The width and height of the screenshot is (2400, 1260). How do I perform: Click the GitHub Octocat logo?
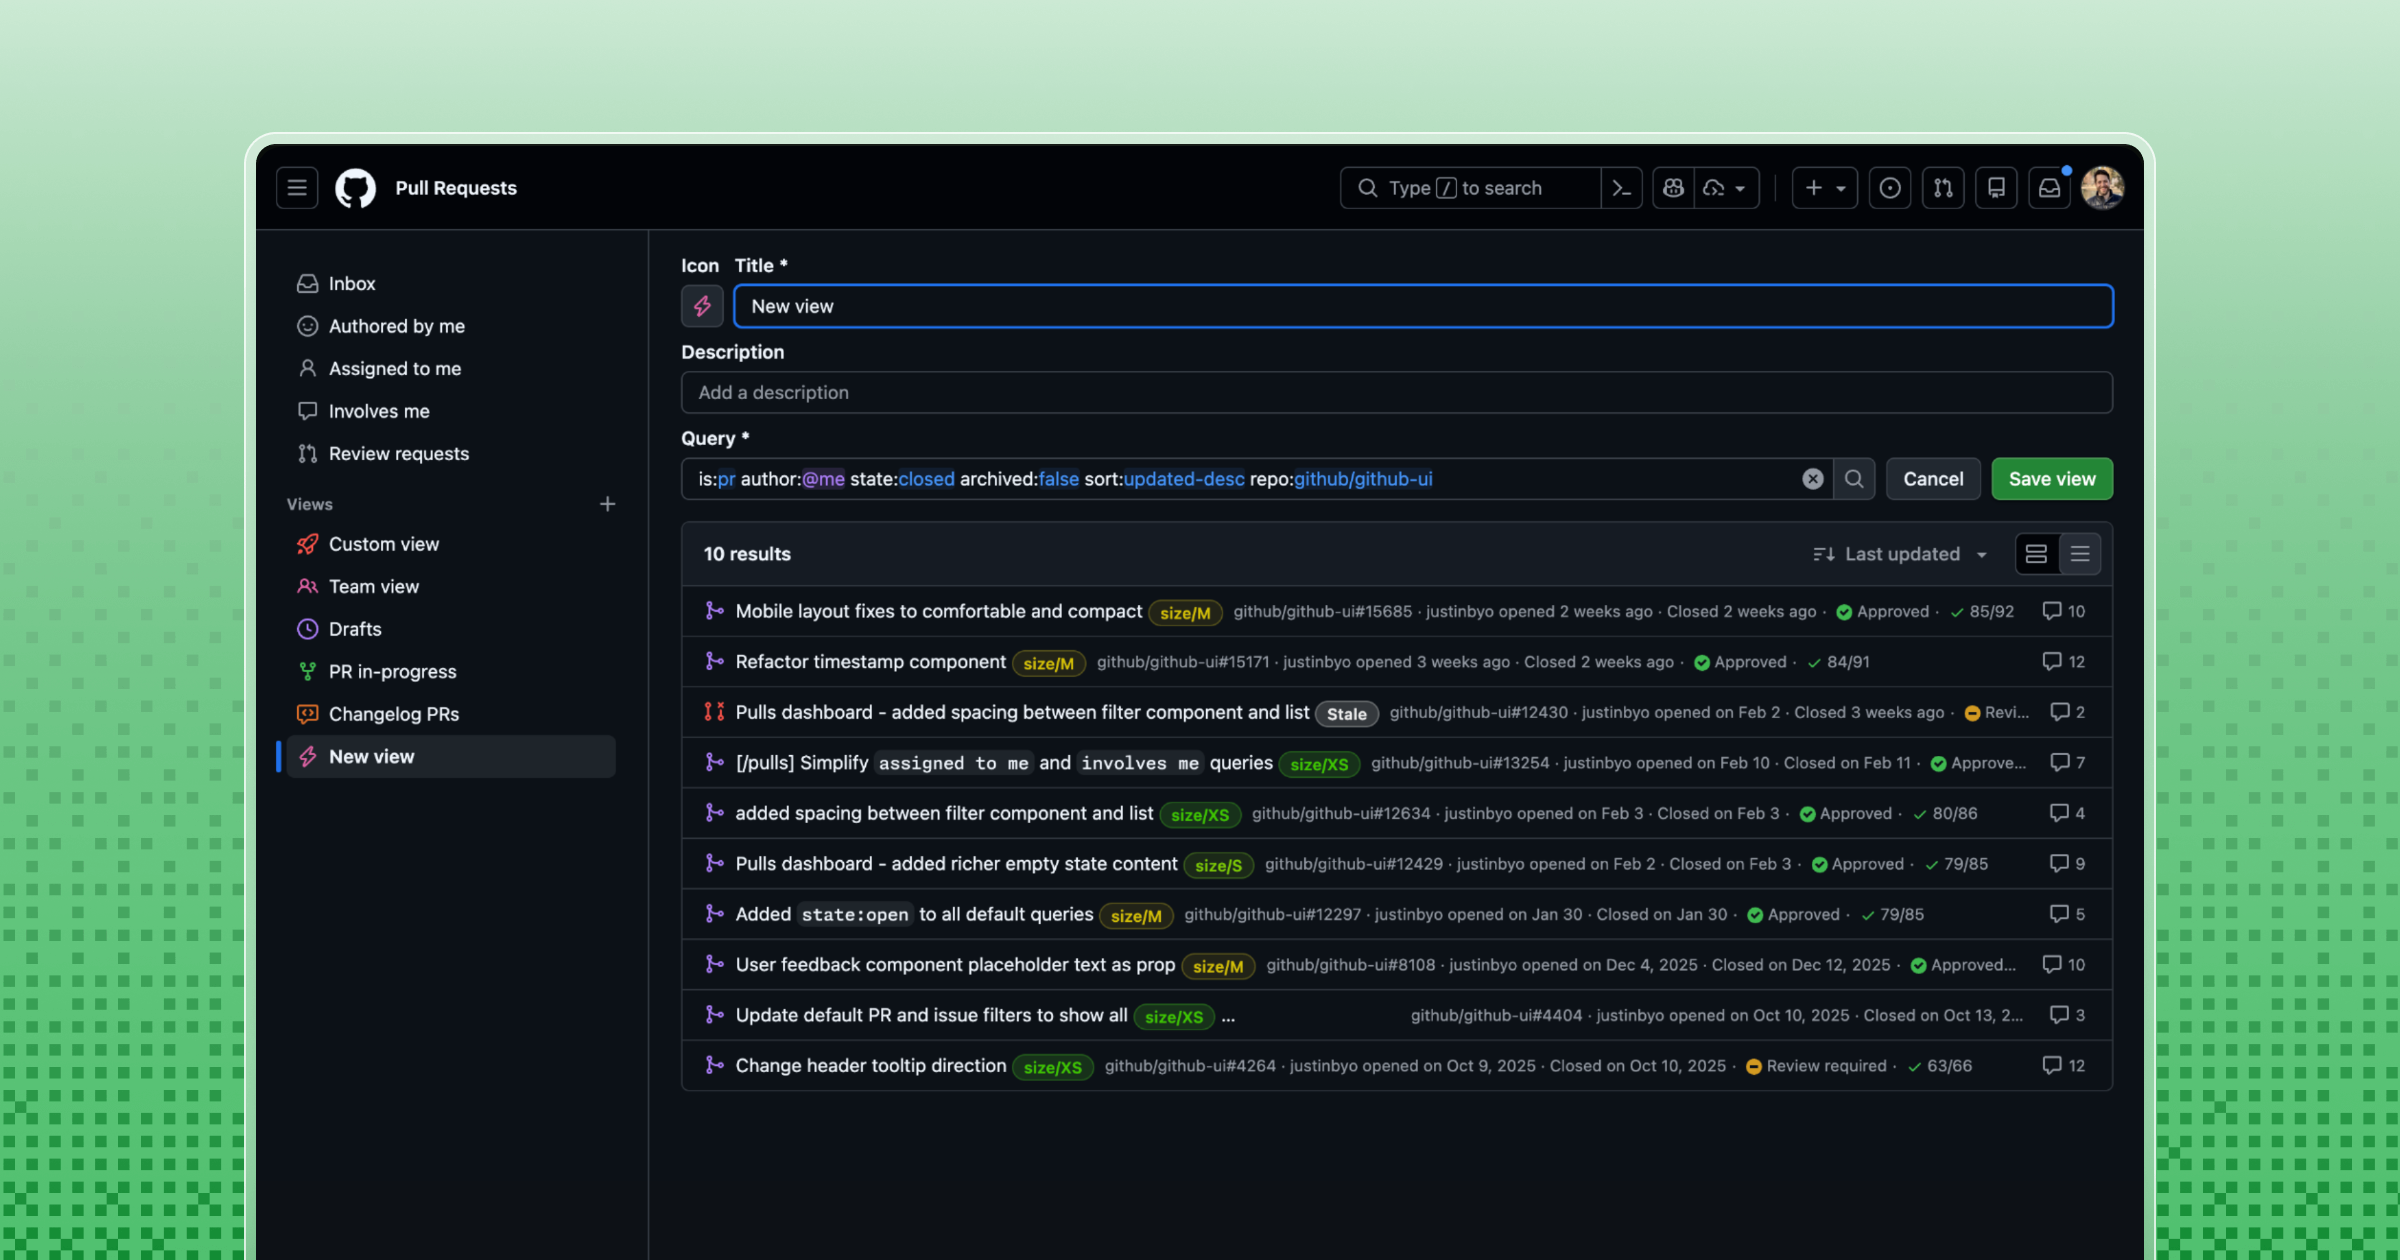pos(355,188)
